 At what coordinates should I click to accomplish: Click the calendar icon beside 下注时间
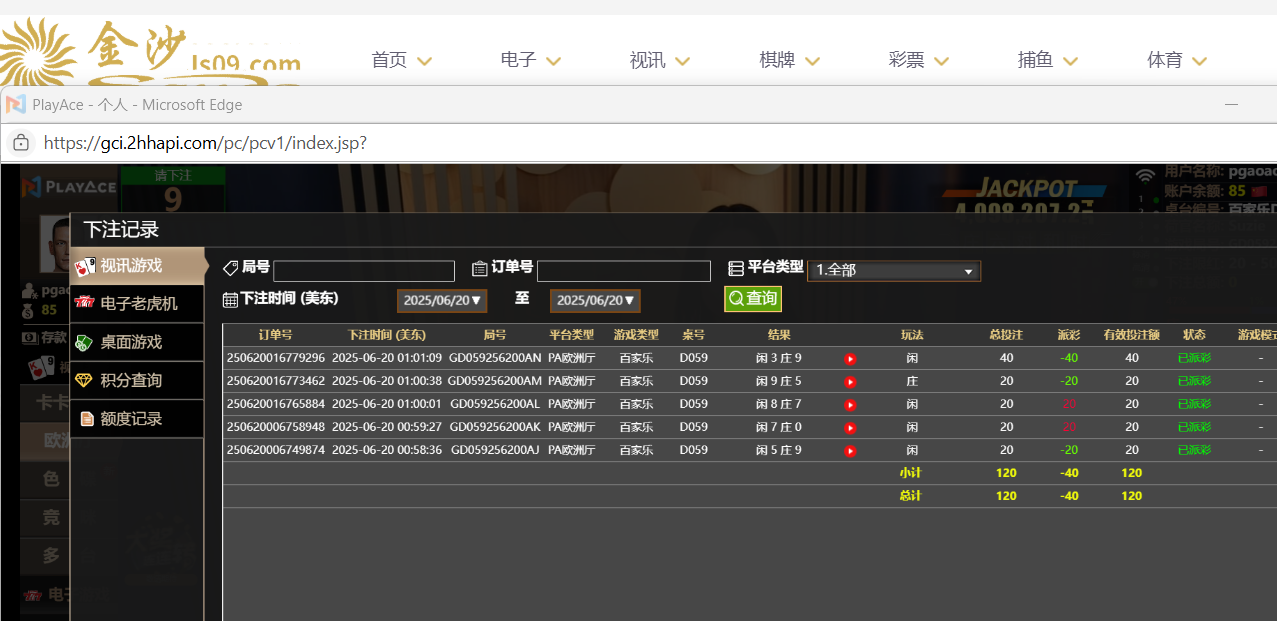230,299
